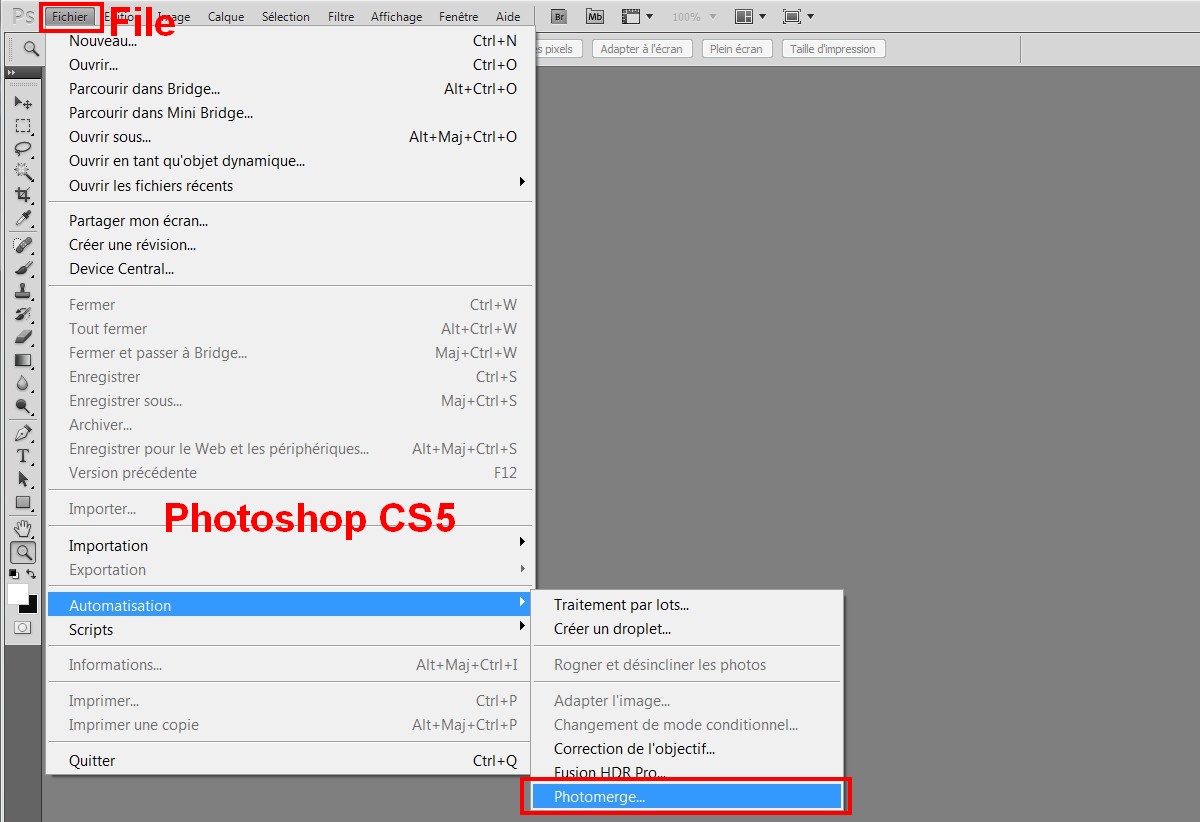The image size is (1200, 822).
Task: Open the Zoom tool preset picker in options bar
Action: tap(31, 48)
